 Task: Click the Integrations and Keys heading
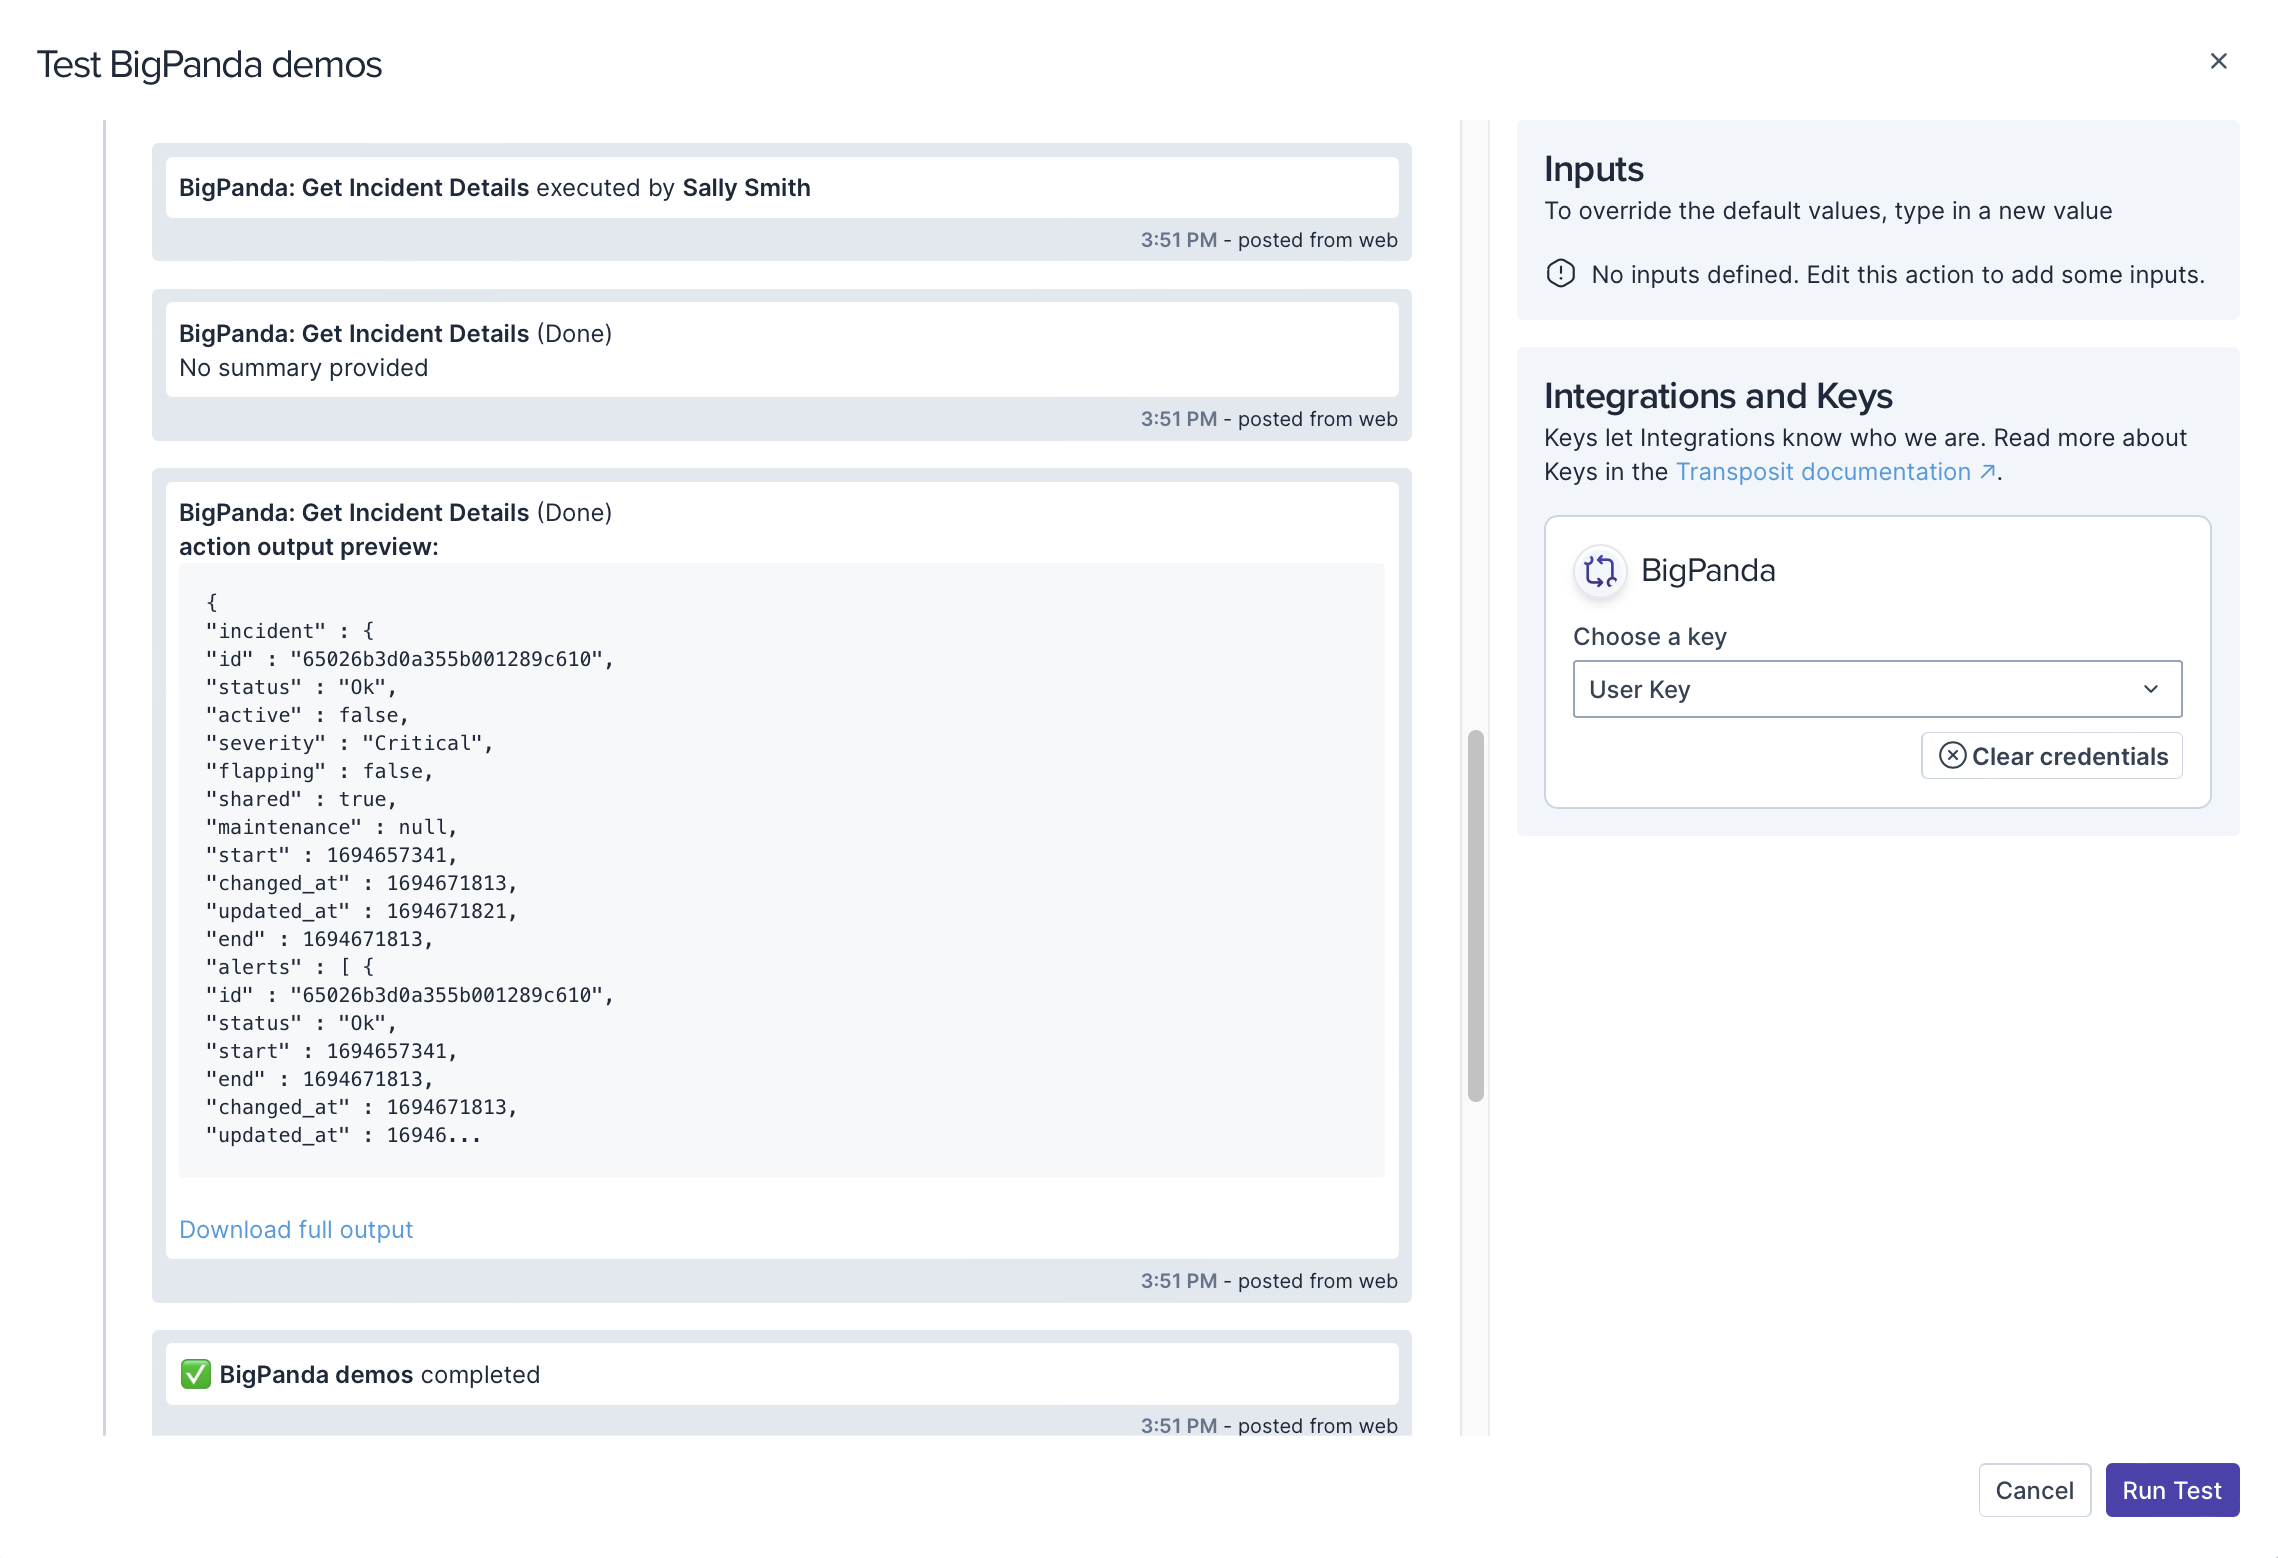point(1717,396)
